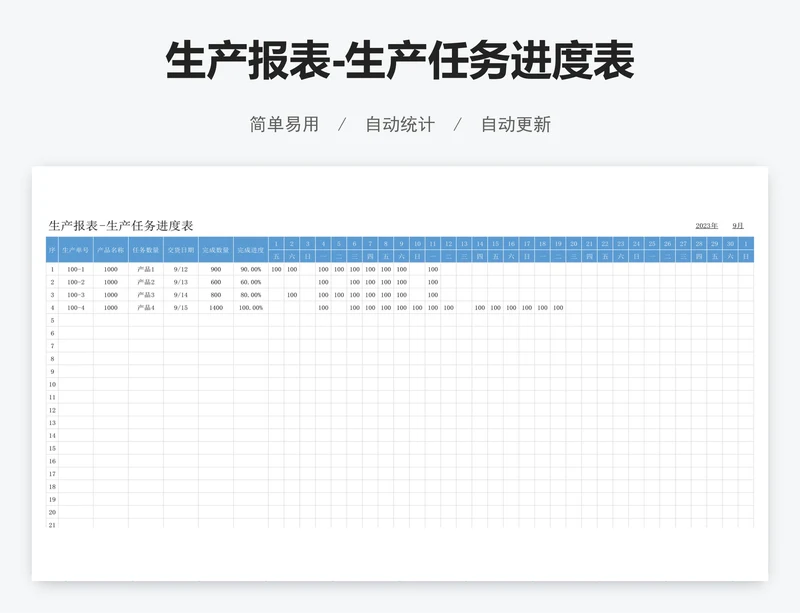Select day 12 value 100 in row 100-4
This screenshot has height=613, width=800.
(x=448, y=307)
